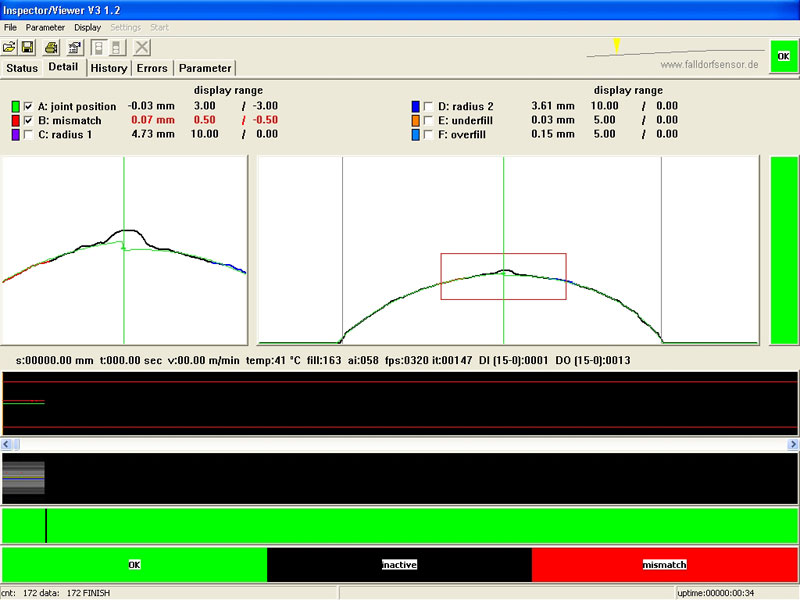Screen dimensions: 800x600
Task: Click the mismatch lower range value -0.50
Action: pos(265,120)
